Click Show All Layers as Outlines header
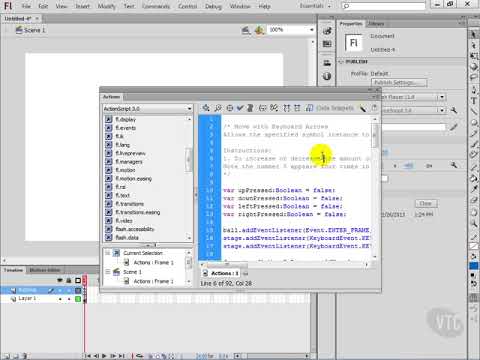Viewport: 480px width, 360px height. coord(78,280)
